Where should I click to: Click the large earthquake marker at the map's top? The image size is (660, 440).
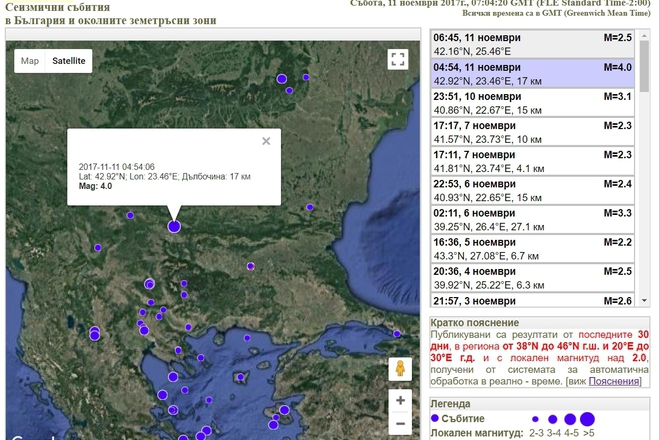coord(282,78)
